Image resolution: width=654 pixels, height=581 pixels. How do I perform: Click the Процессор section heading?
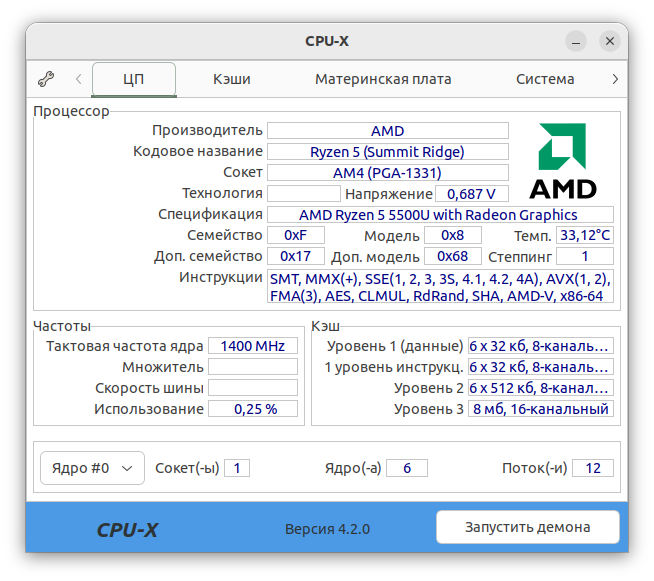point(71,111)
